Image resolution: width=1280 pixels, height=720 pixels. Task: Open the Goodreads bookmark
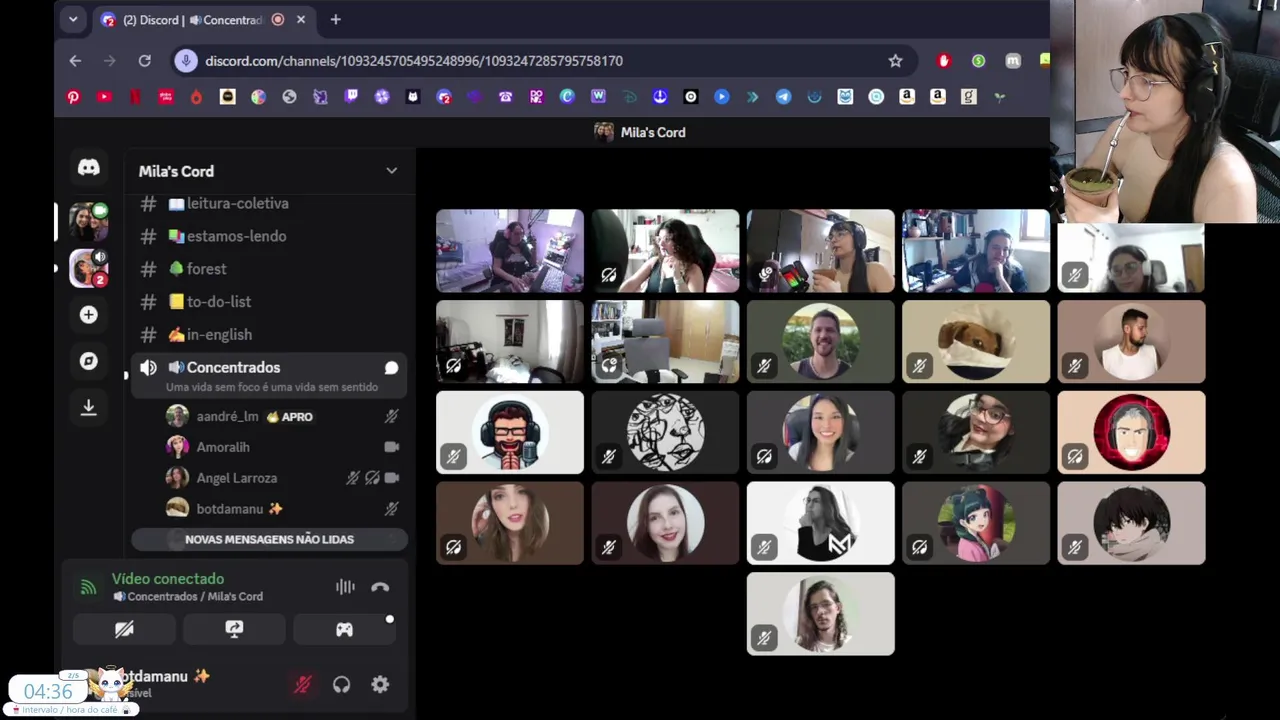tap(968, 97)
